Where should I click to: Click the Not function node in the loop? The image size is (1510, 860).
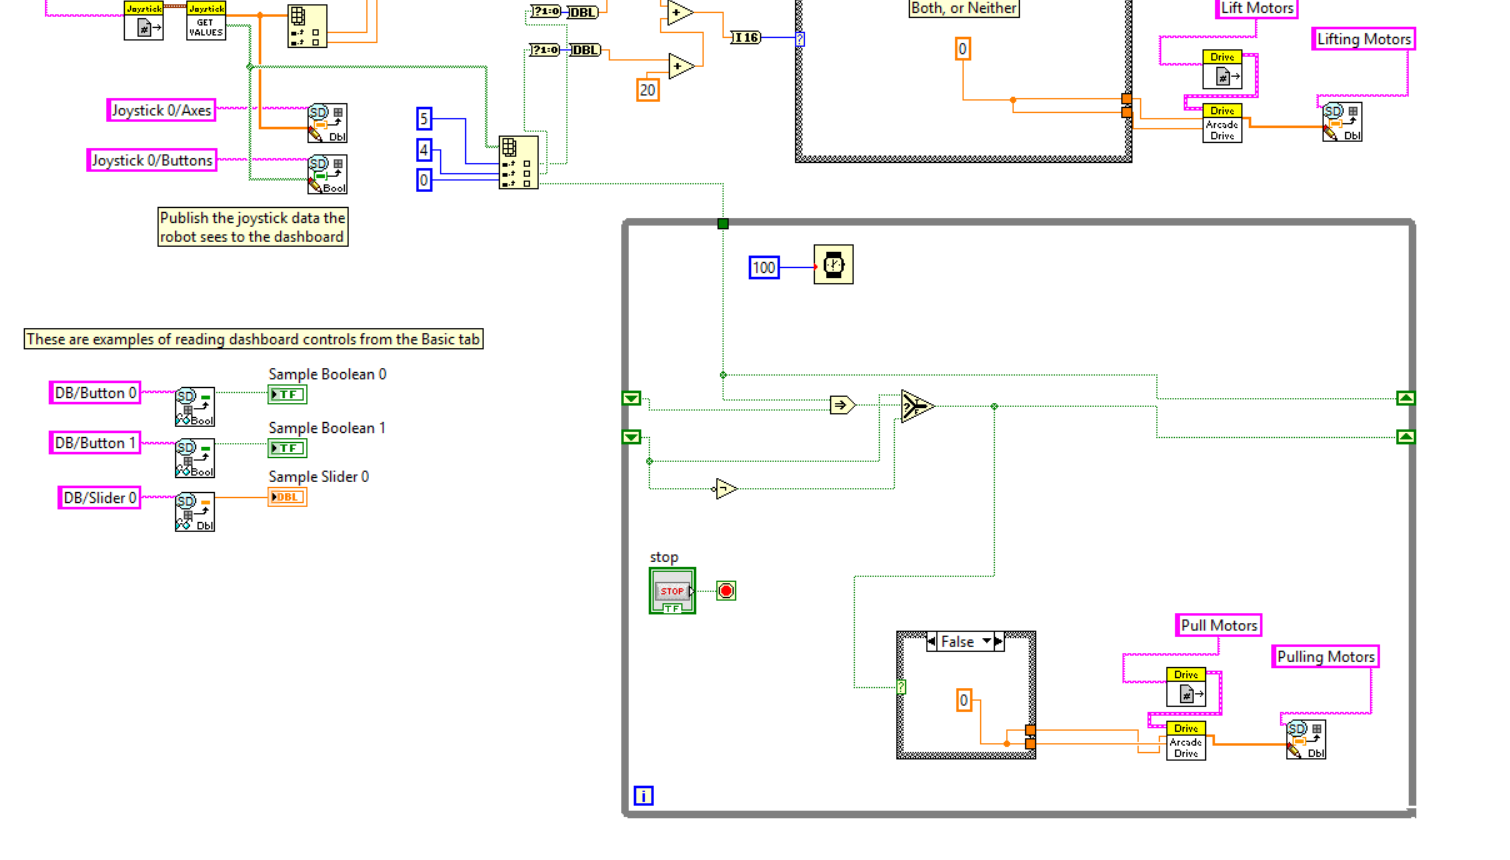(x=725, y=489)
